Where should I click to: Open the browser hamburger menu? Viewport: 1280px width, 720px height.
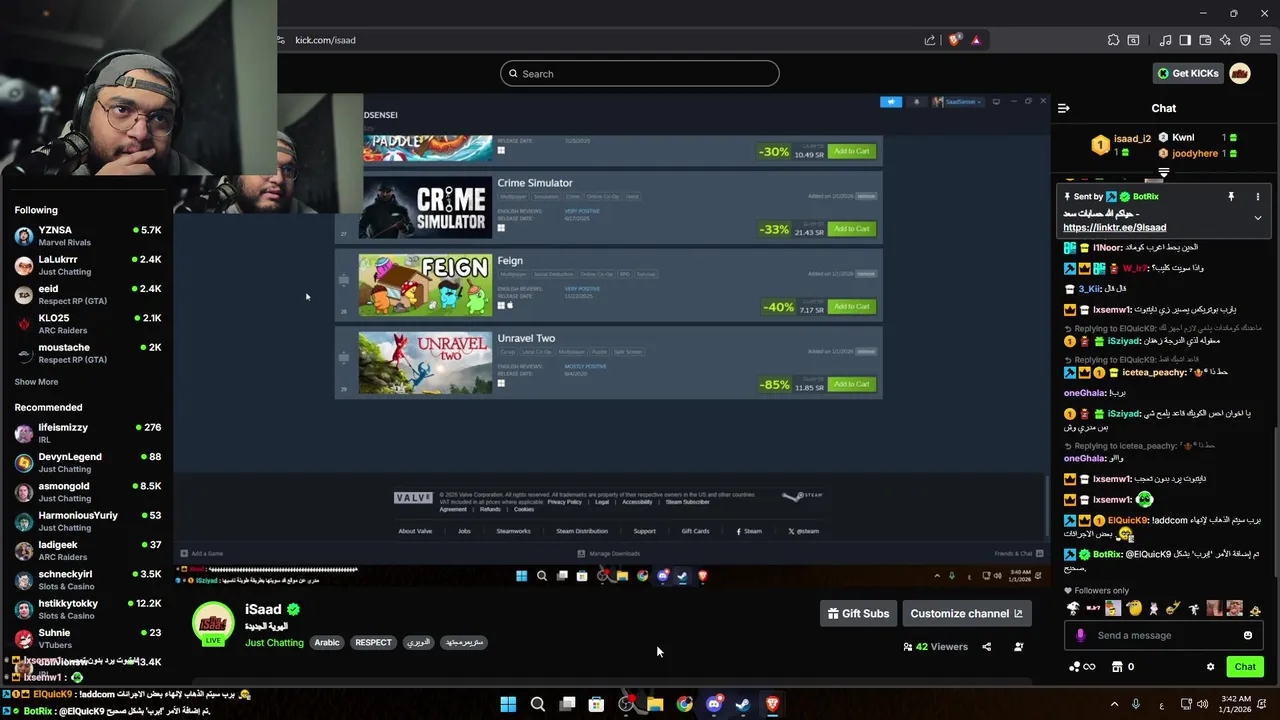[1266, 40]
